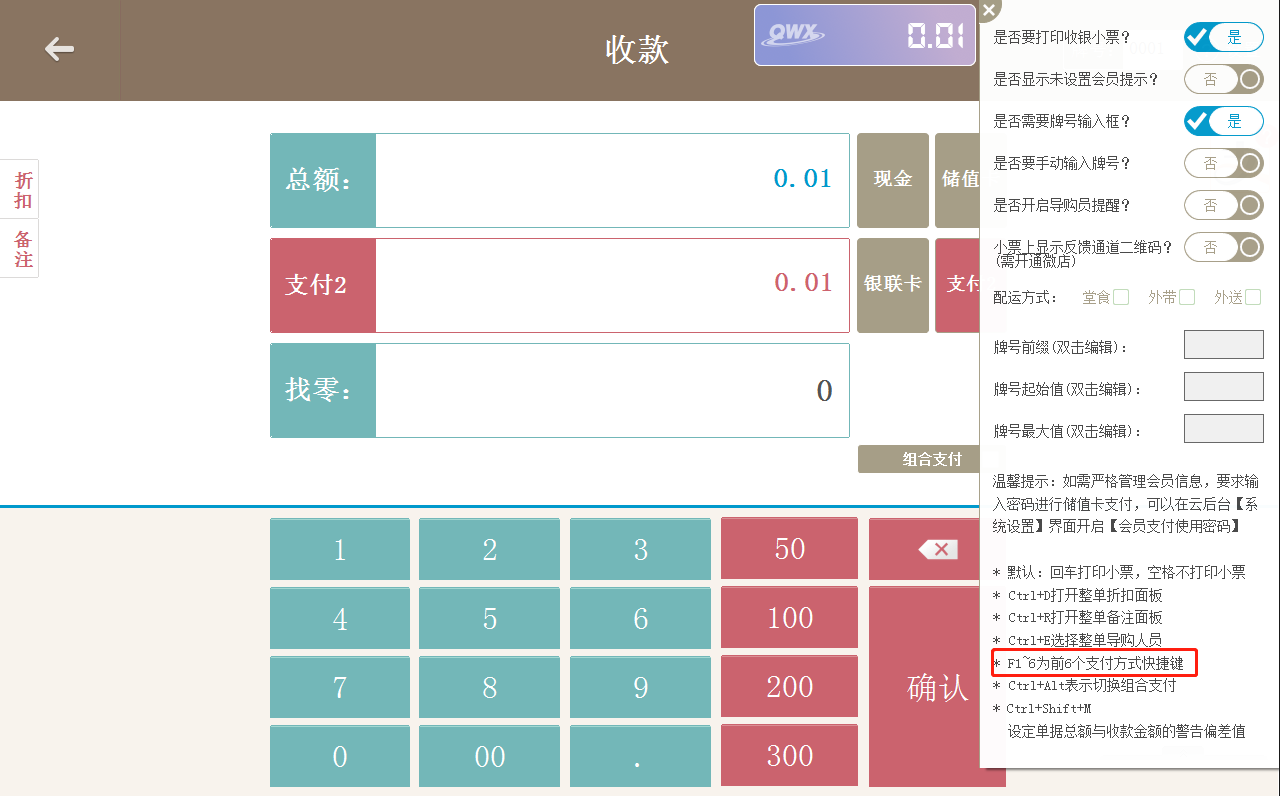Select 银联卡 UnionPay payment method

(893, 284)
